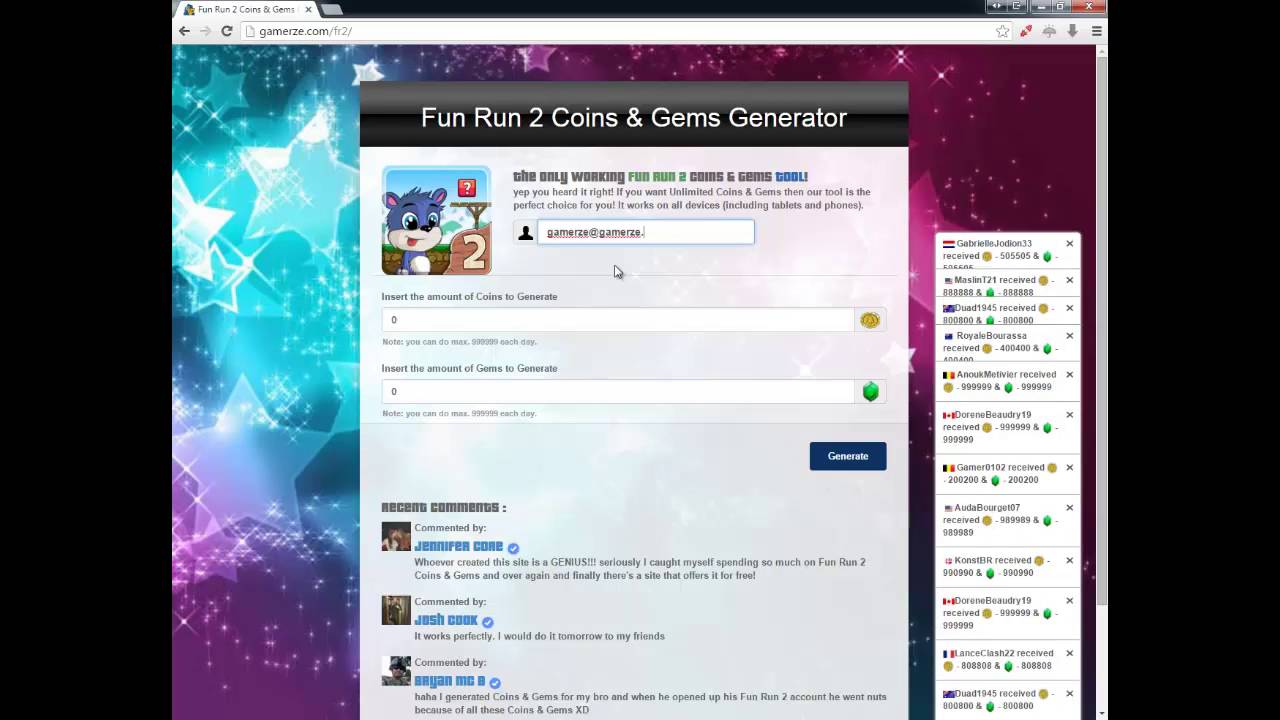Image resolution: width=1280 pixels, height=720 pixels.
Task: Click the gold coin icon beside Coins field
Action: [x=870, y=320]
